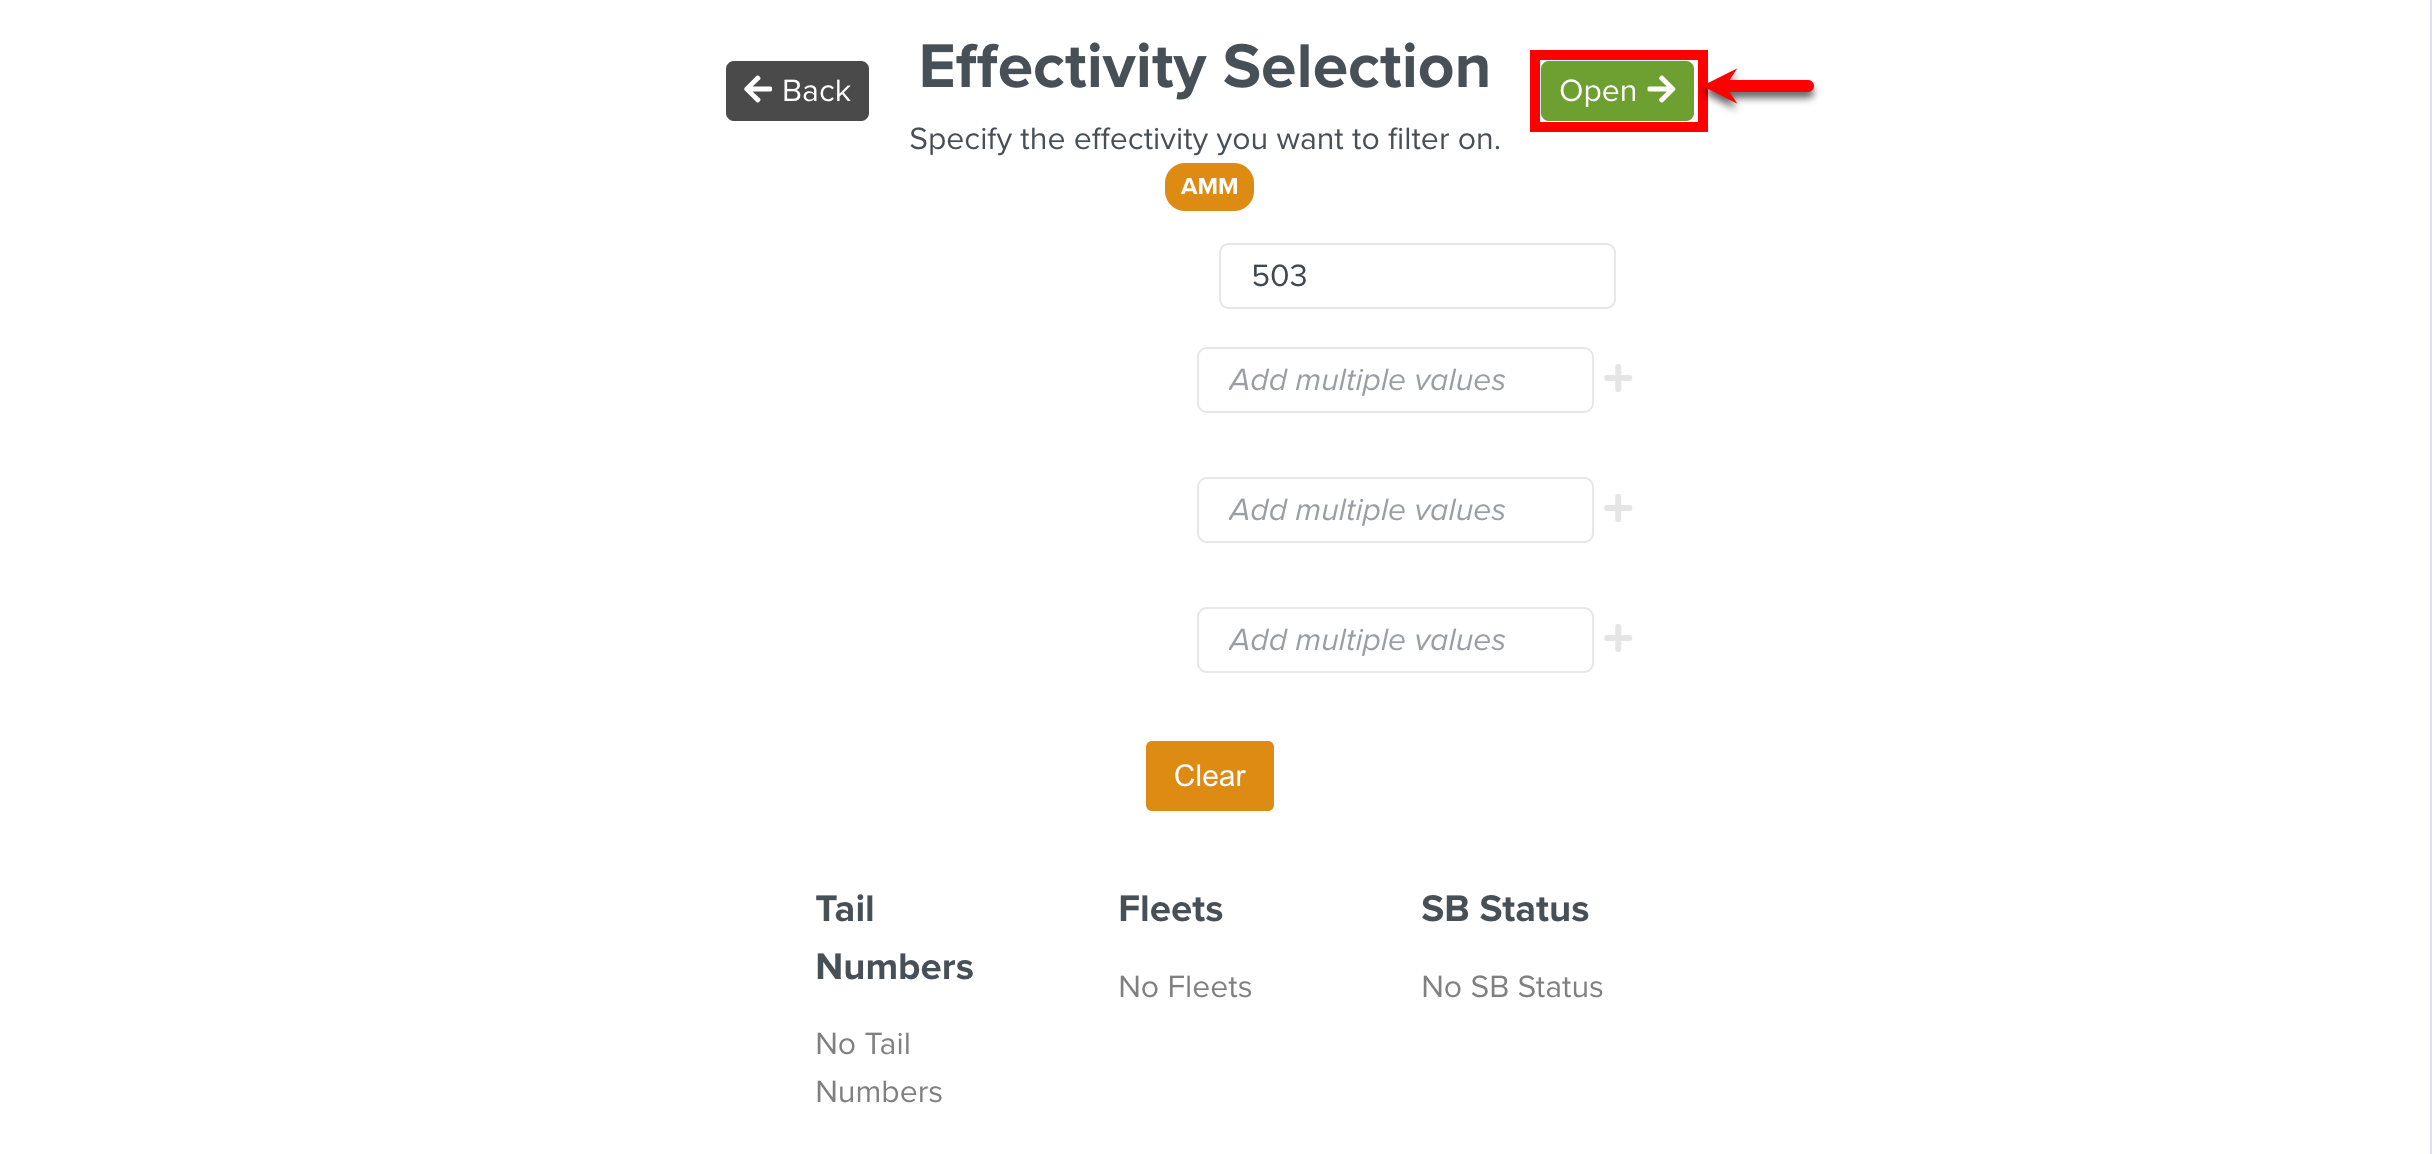Click the Fleets heading

click(1171, 909)
